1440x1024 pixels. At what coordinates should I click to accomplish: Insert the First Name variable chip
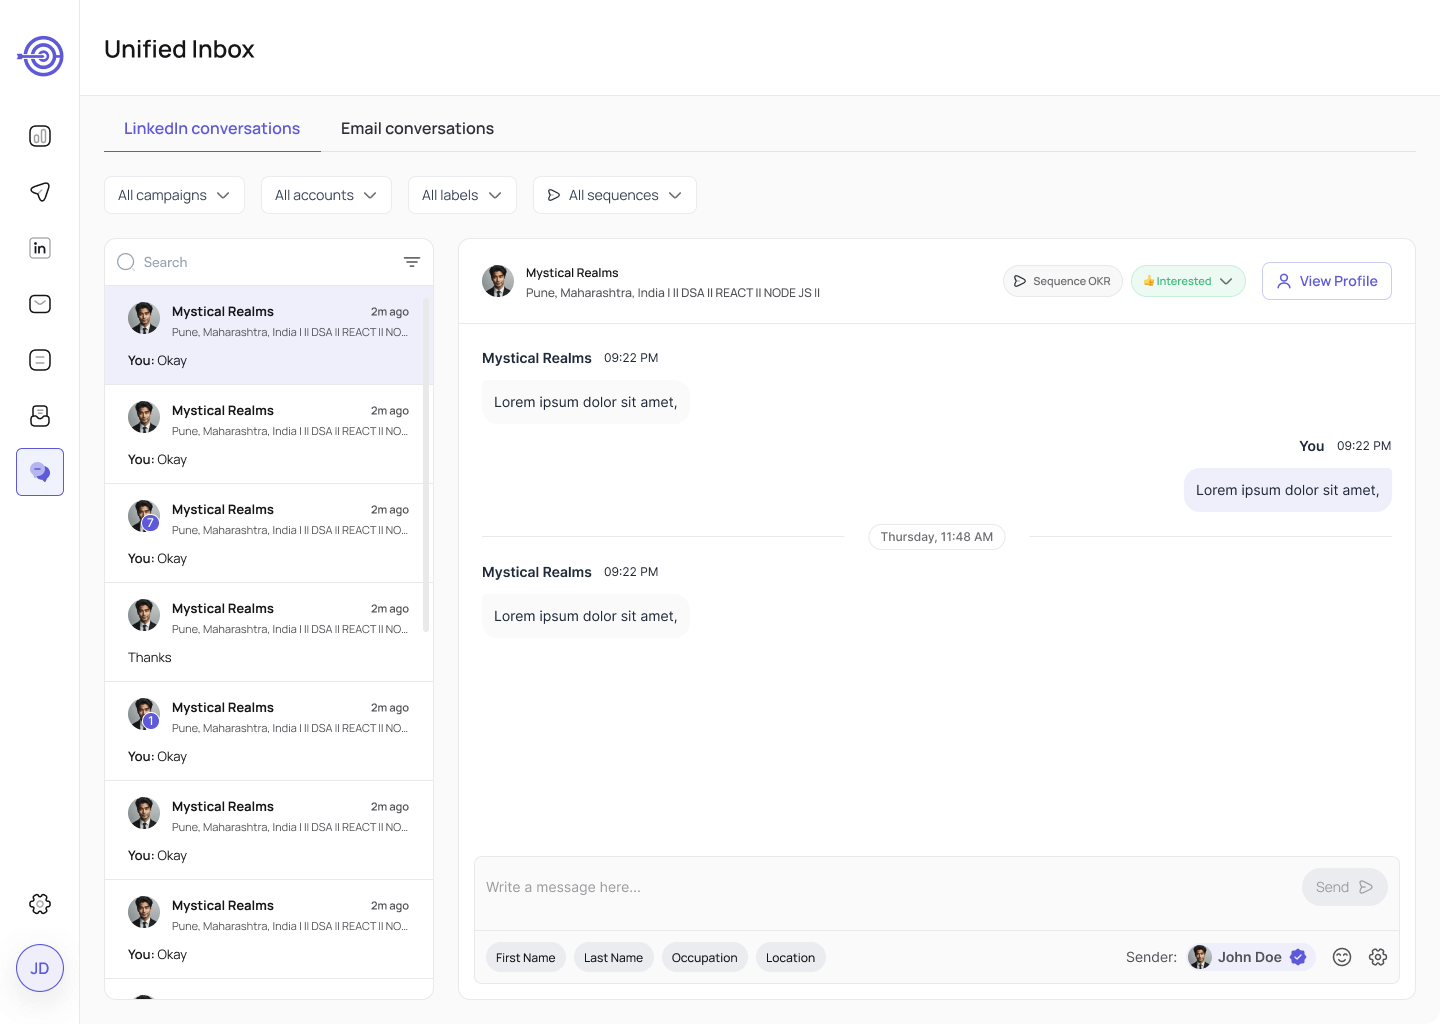pyautogui.click(x=525, y=957)
